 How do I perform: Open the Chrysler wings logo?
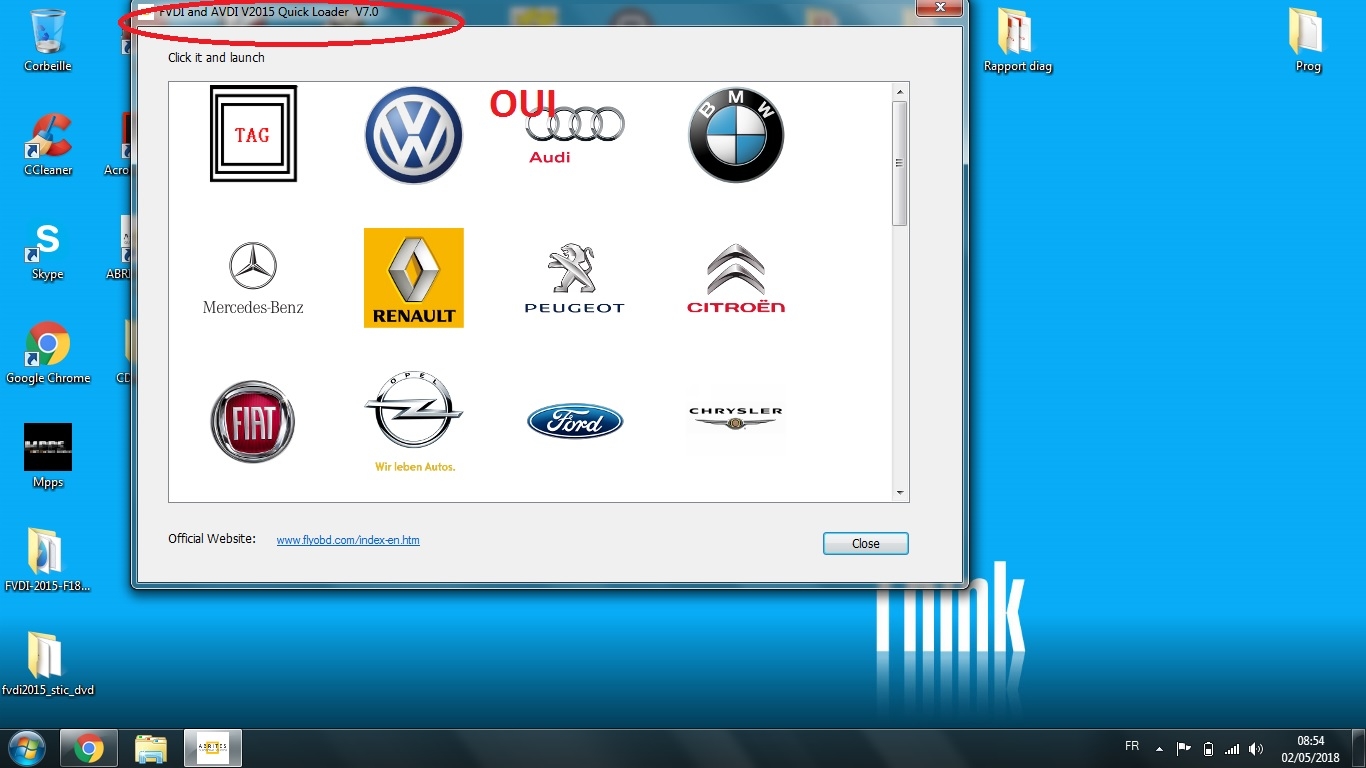tap(736, 419)
